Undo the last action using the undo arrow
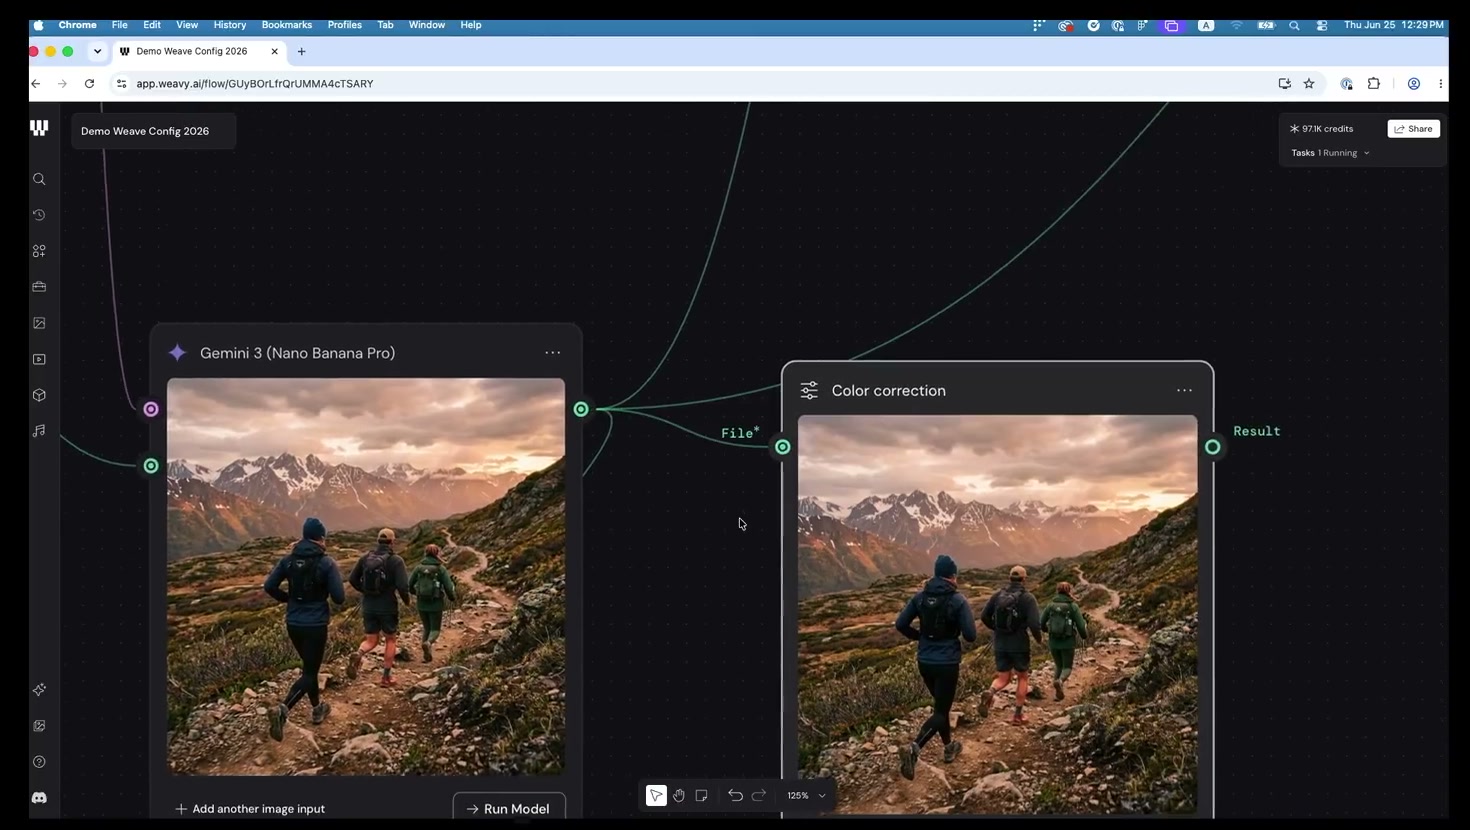The width and height of the screenshot is (1470, 830). [735, 795]
